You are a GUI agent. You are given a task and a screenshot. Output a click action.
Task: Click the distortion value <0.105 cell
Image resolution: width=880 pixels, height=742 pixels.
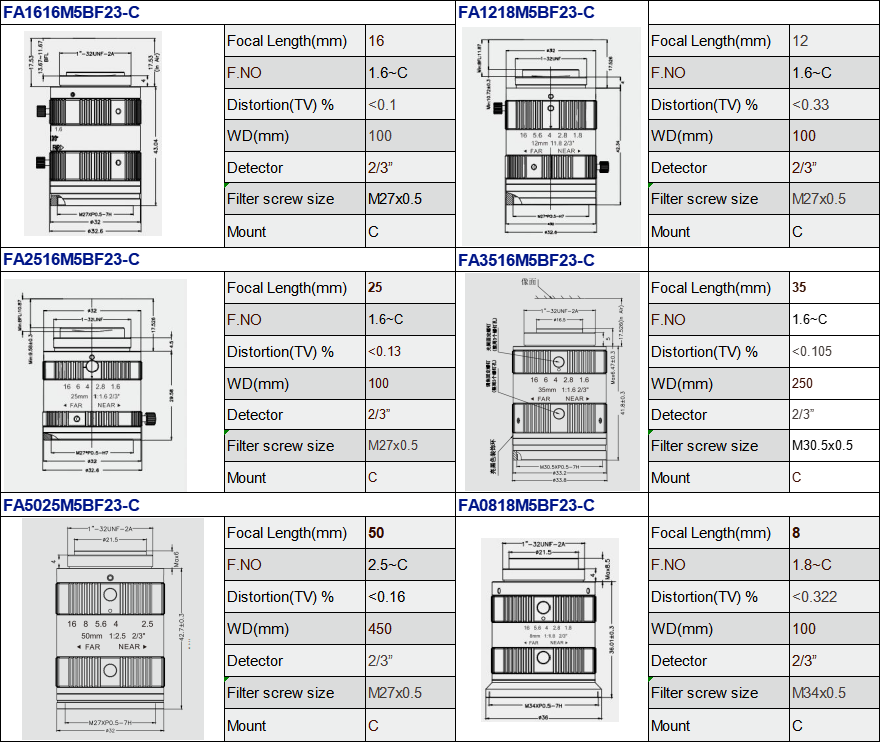(x=832, y=351)
